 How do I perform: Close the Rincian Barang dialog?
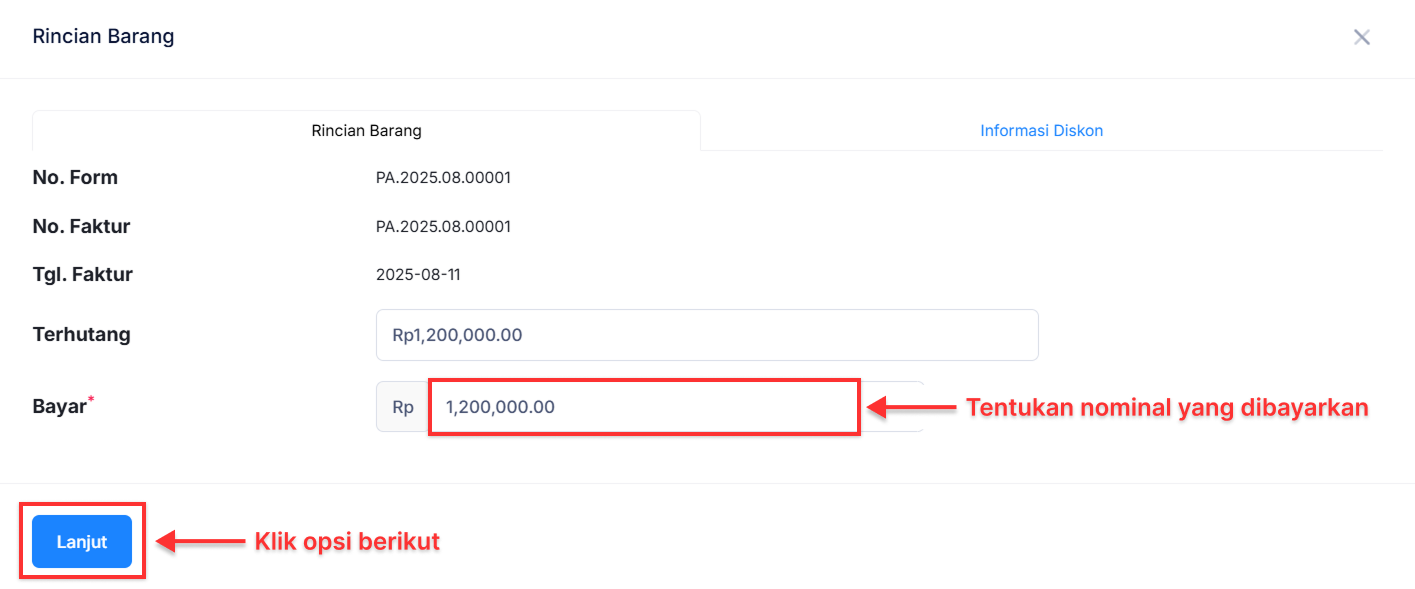coord(1361,37)
